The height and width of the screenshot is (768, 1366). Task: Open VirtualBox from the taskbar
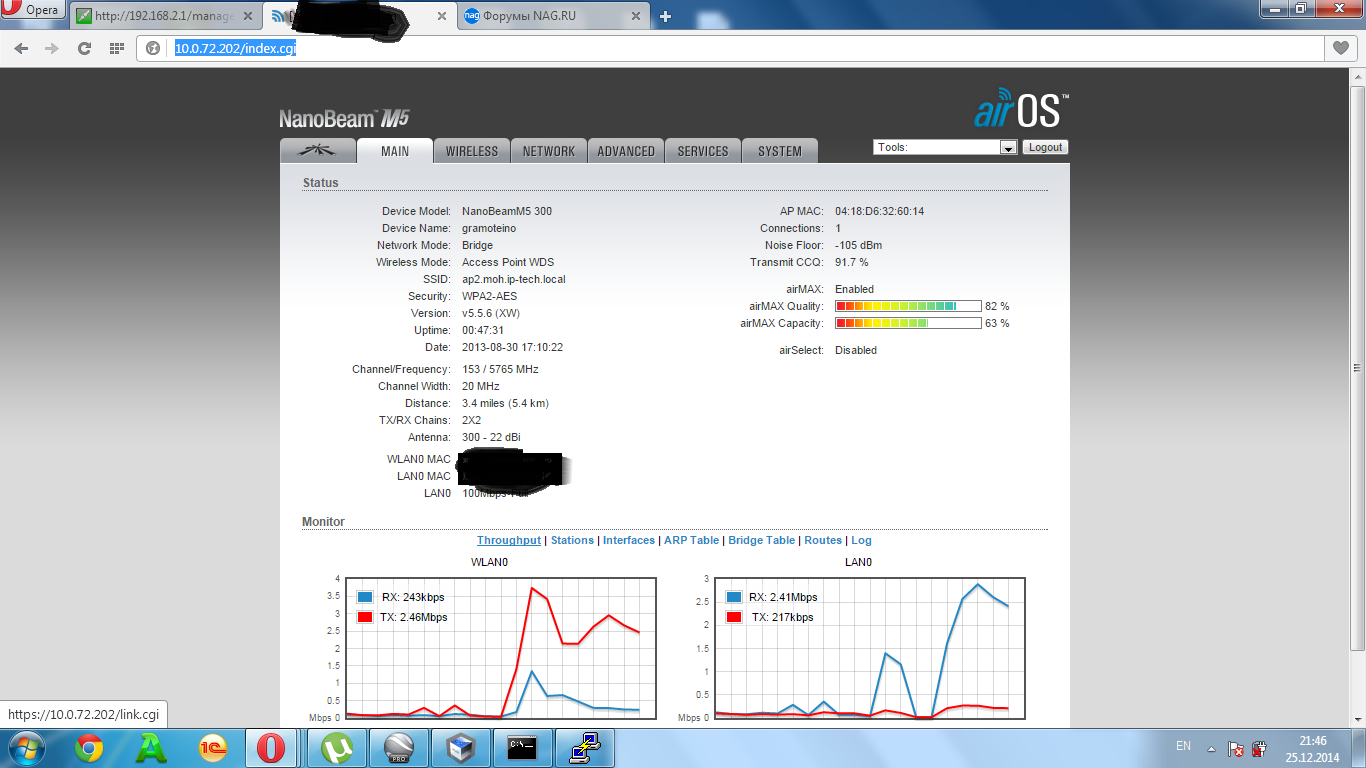(460, 748)
